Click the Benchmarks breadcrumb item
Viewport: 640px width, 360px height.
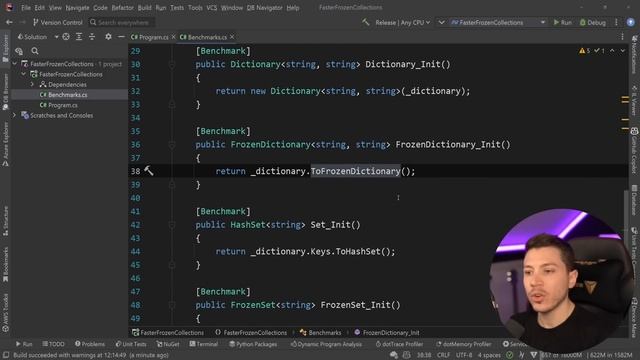click(320, 333)
